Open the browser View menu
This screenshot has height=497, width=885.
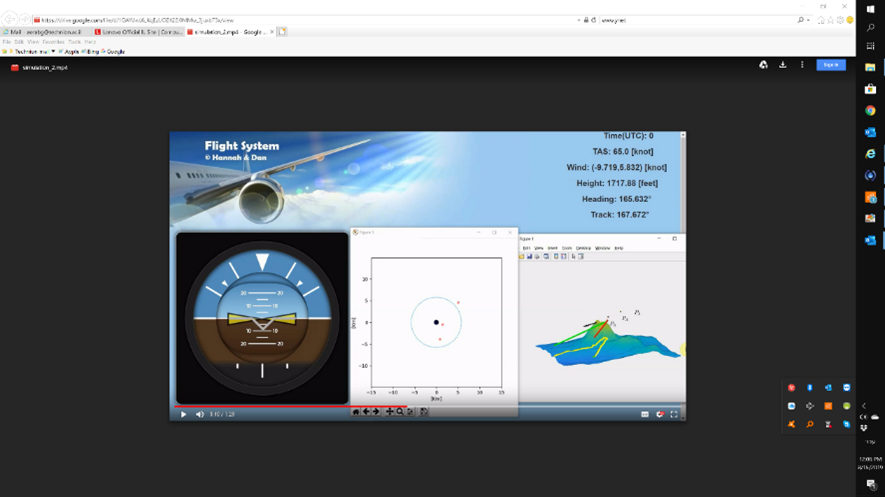(x=33, y=42)
